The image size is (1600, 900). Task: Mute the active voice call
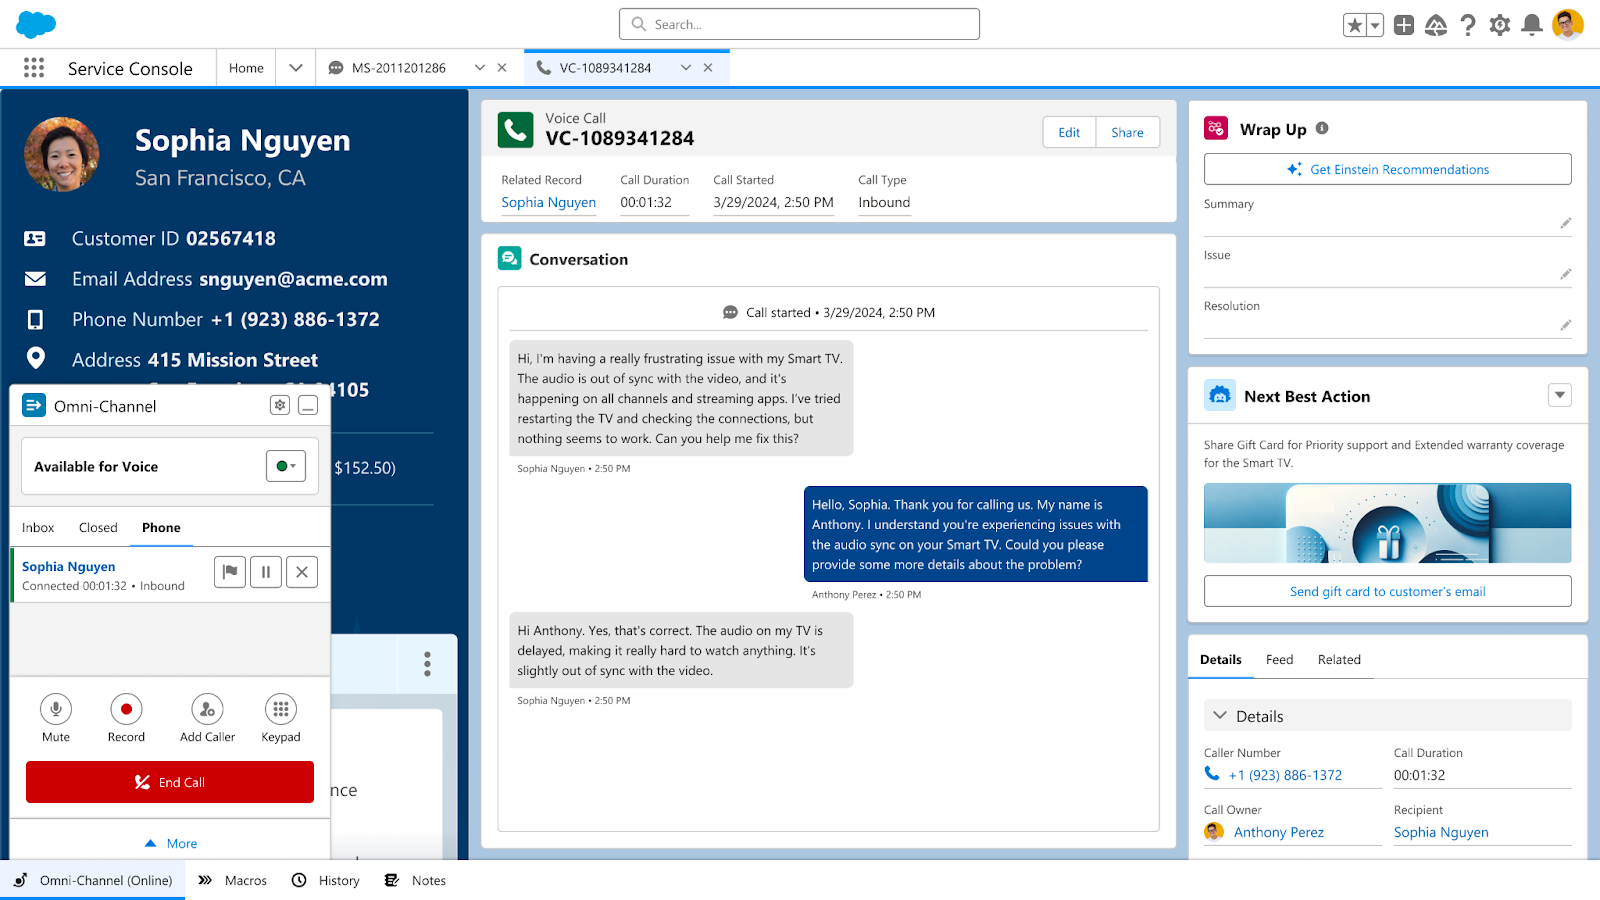(55, 712)
